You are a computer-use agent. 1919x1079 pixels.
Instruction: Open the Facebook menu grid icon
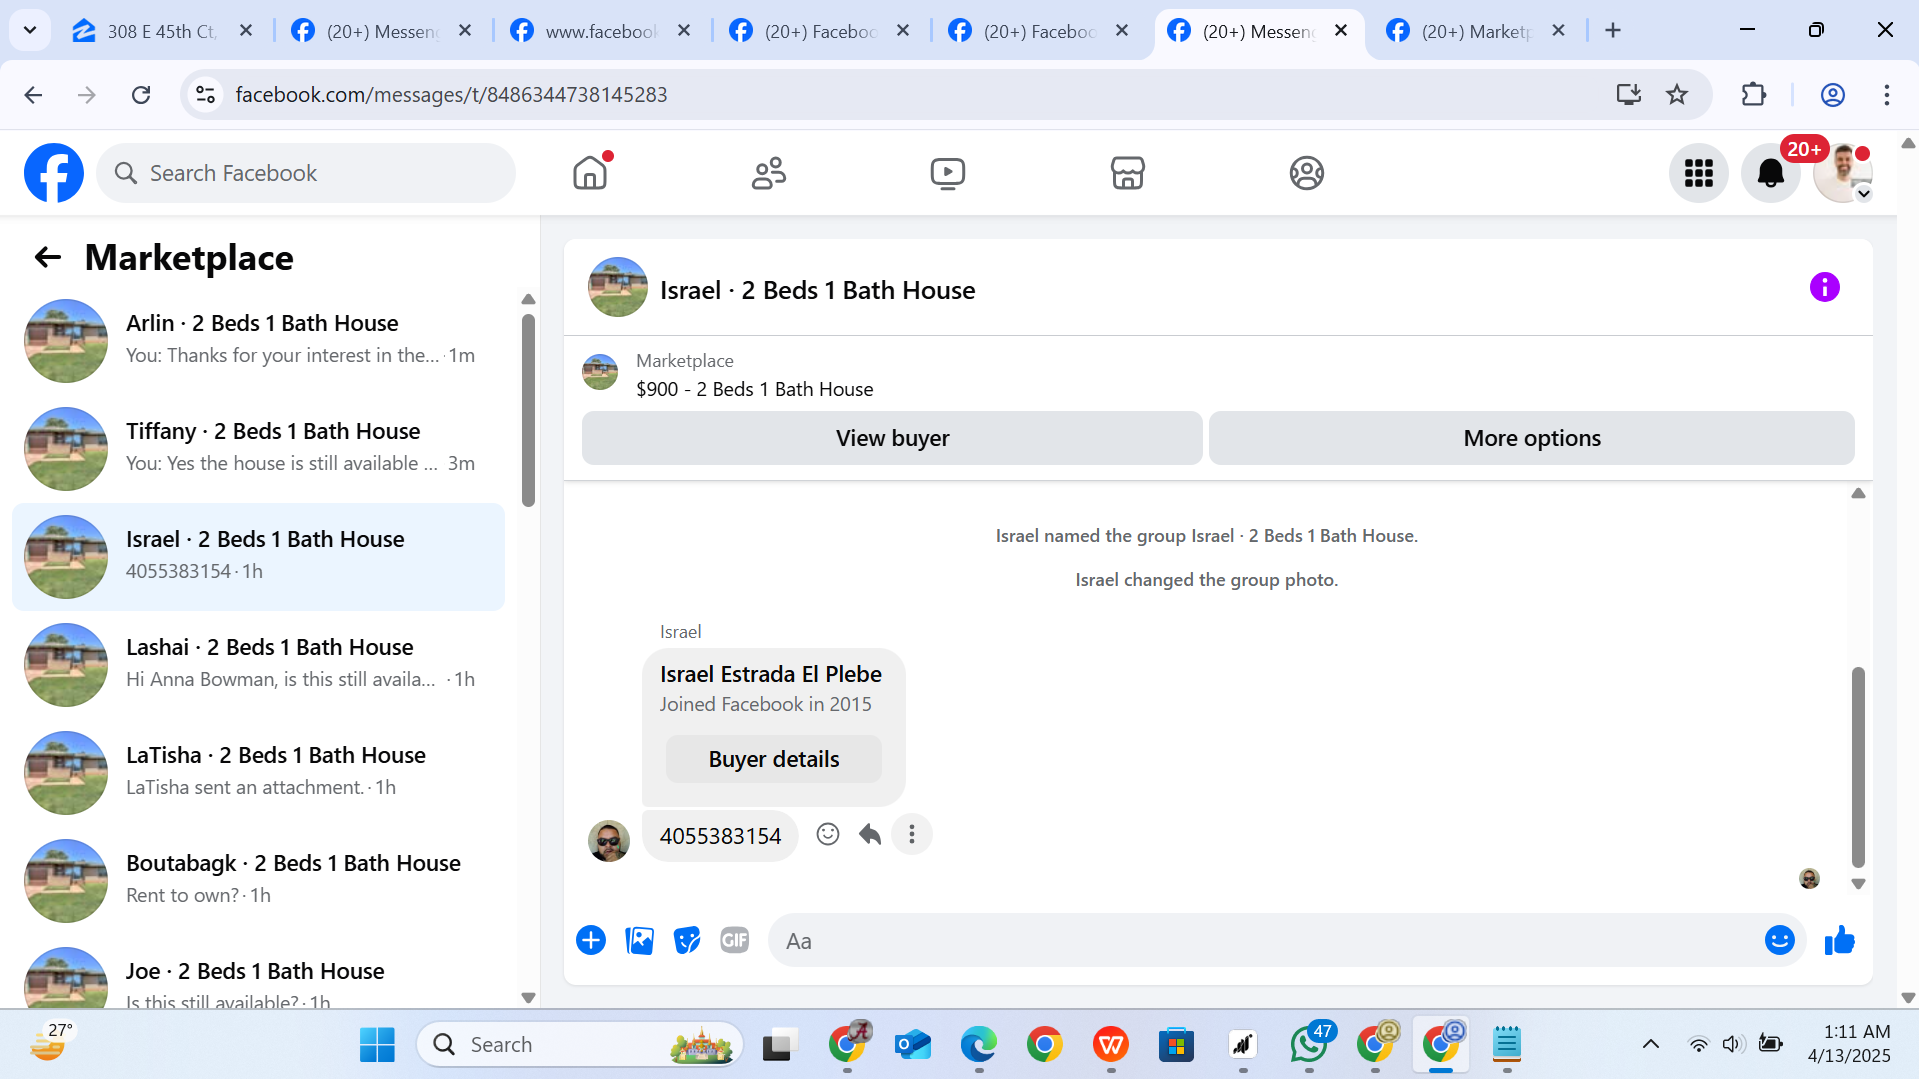pyautogui.click(x=1699, y=173)
